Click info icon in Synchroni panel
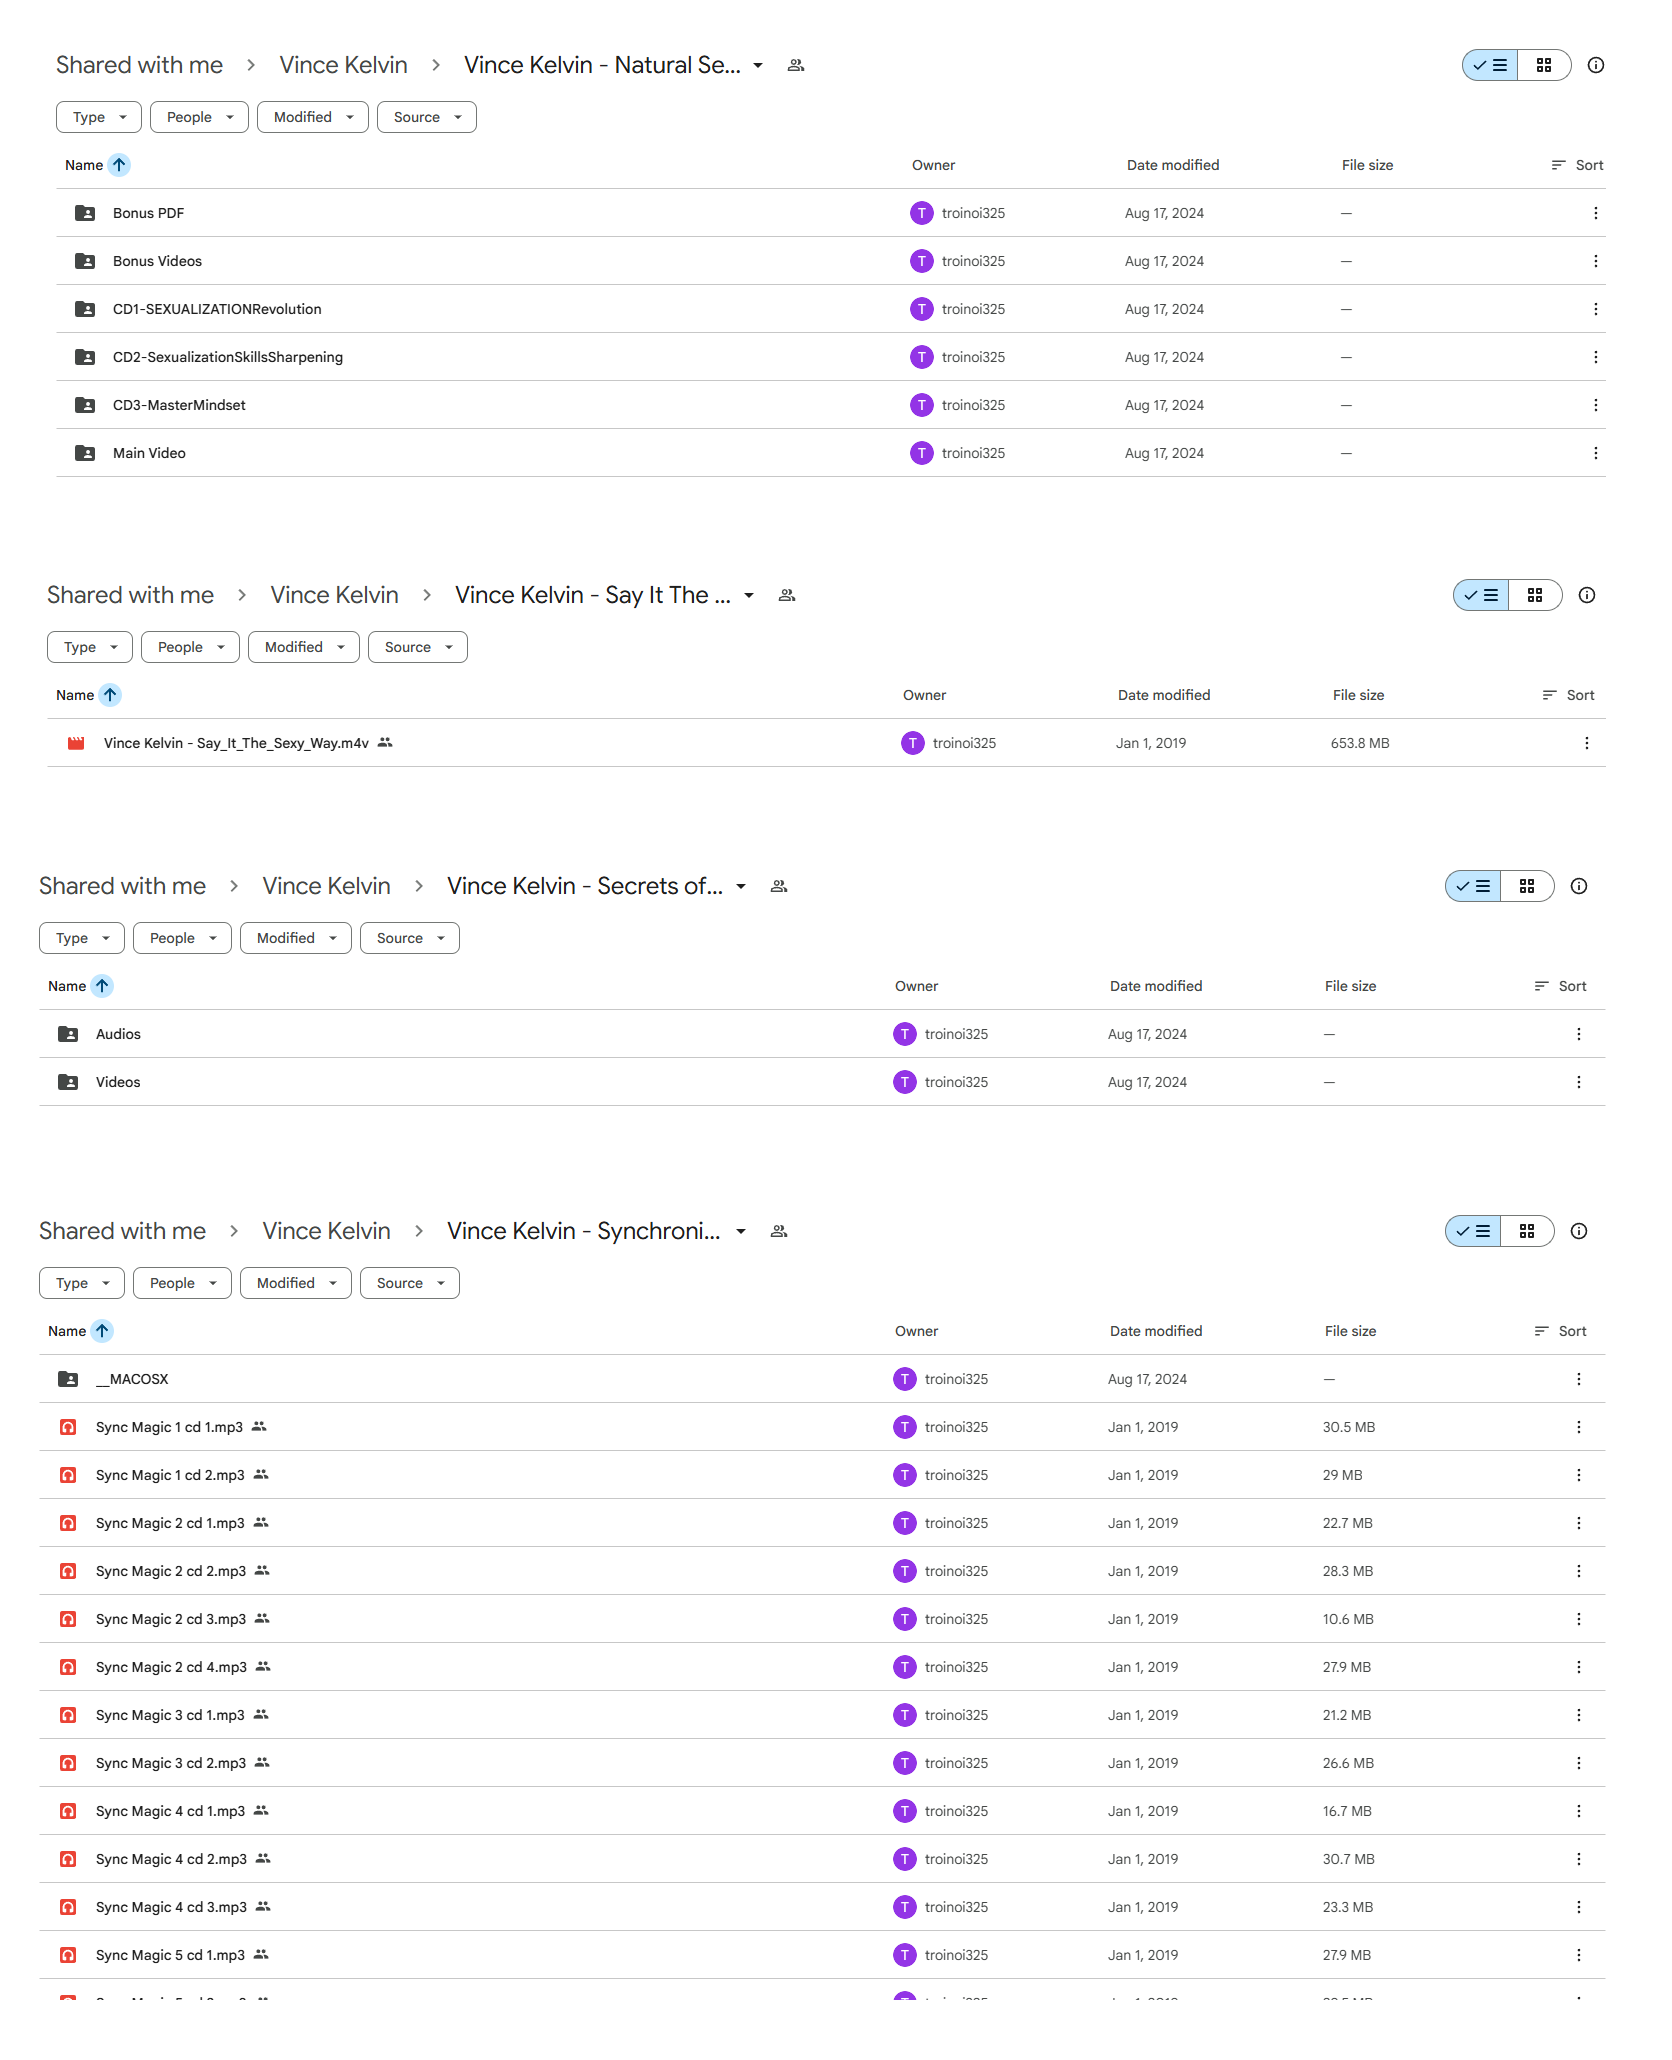This screenshot has height=2060, width=1672. click(x=1579, y=1231)
